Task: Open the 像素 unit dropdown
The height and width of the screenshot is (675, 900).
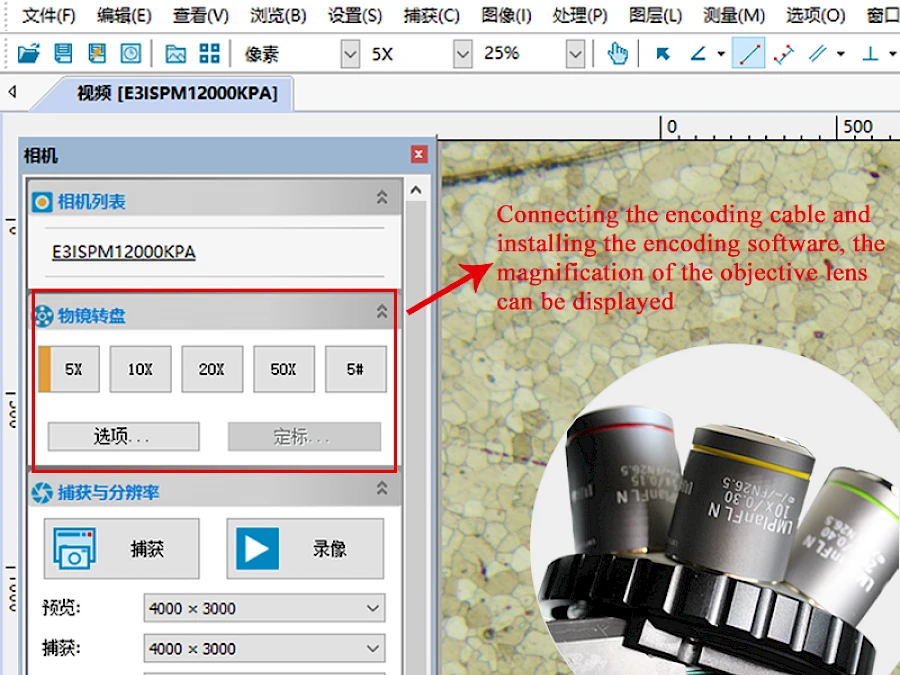Action: coord(350,54)
